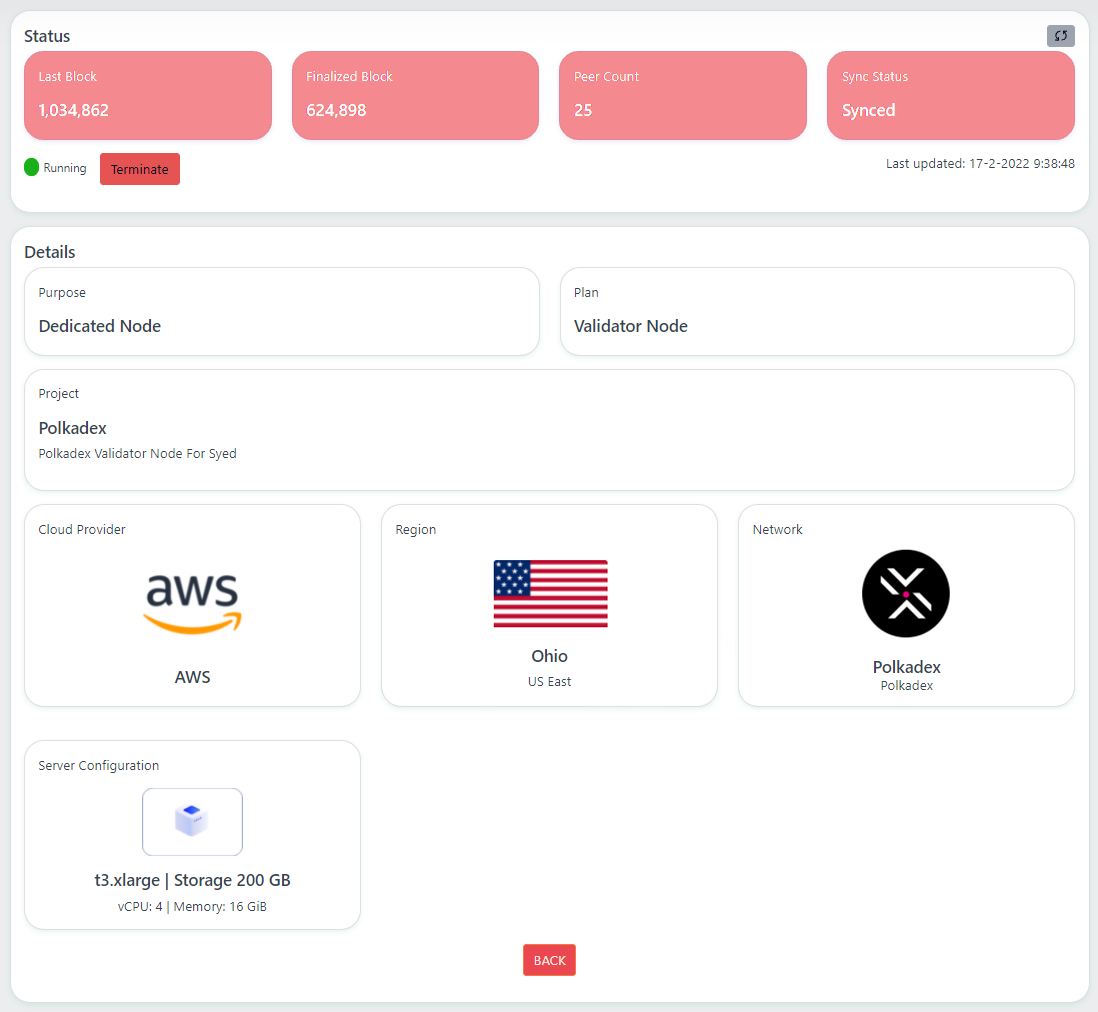Click the refresh status icon
The image size is (1098, 1012).
(1061, 35)
